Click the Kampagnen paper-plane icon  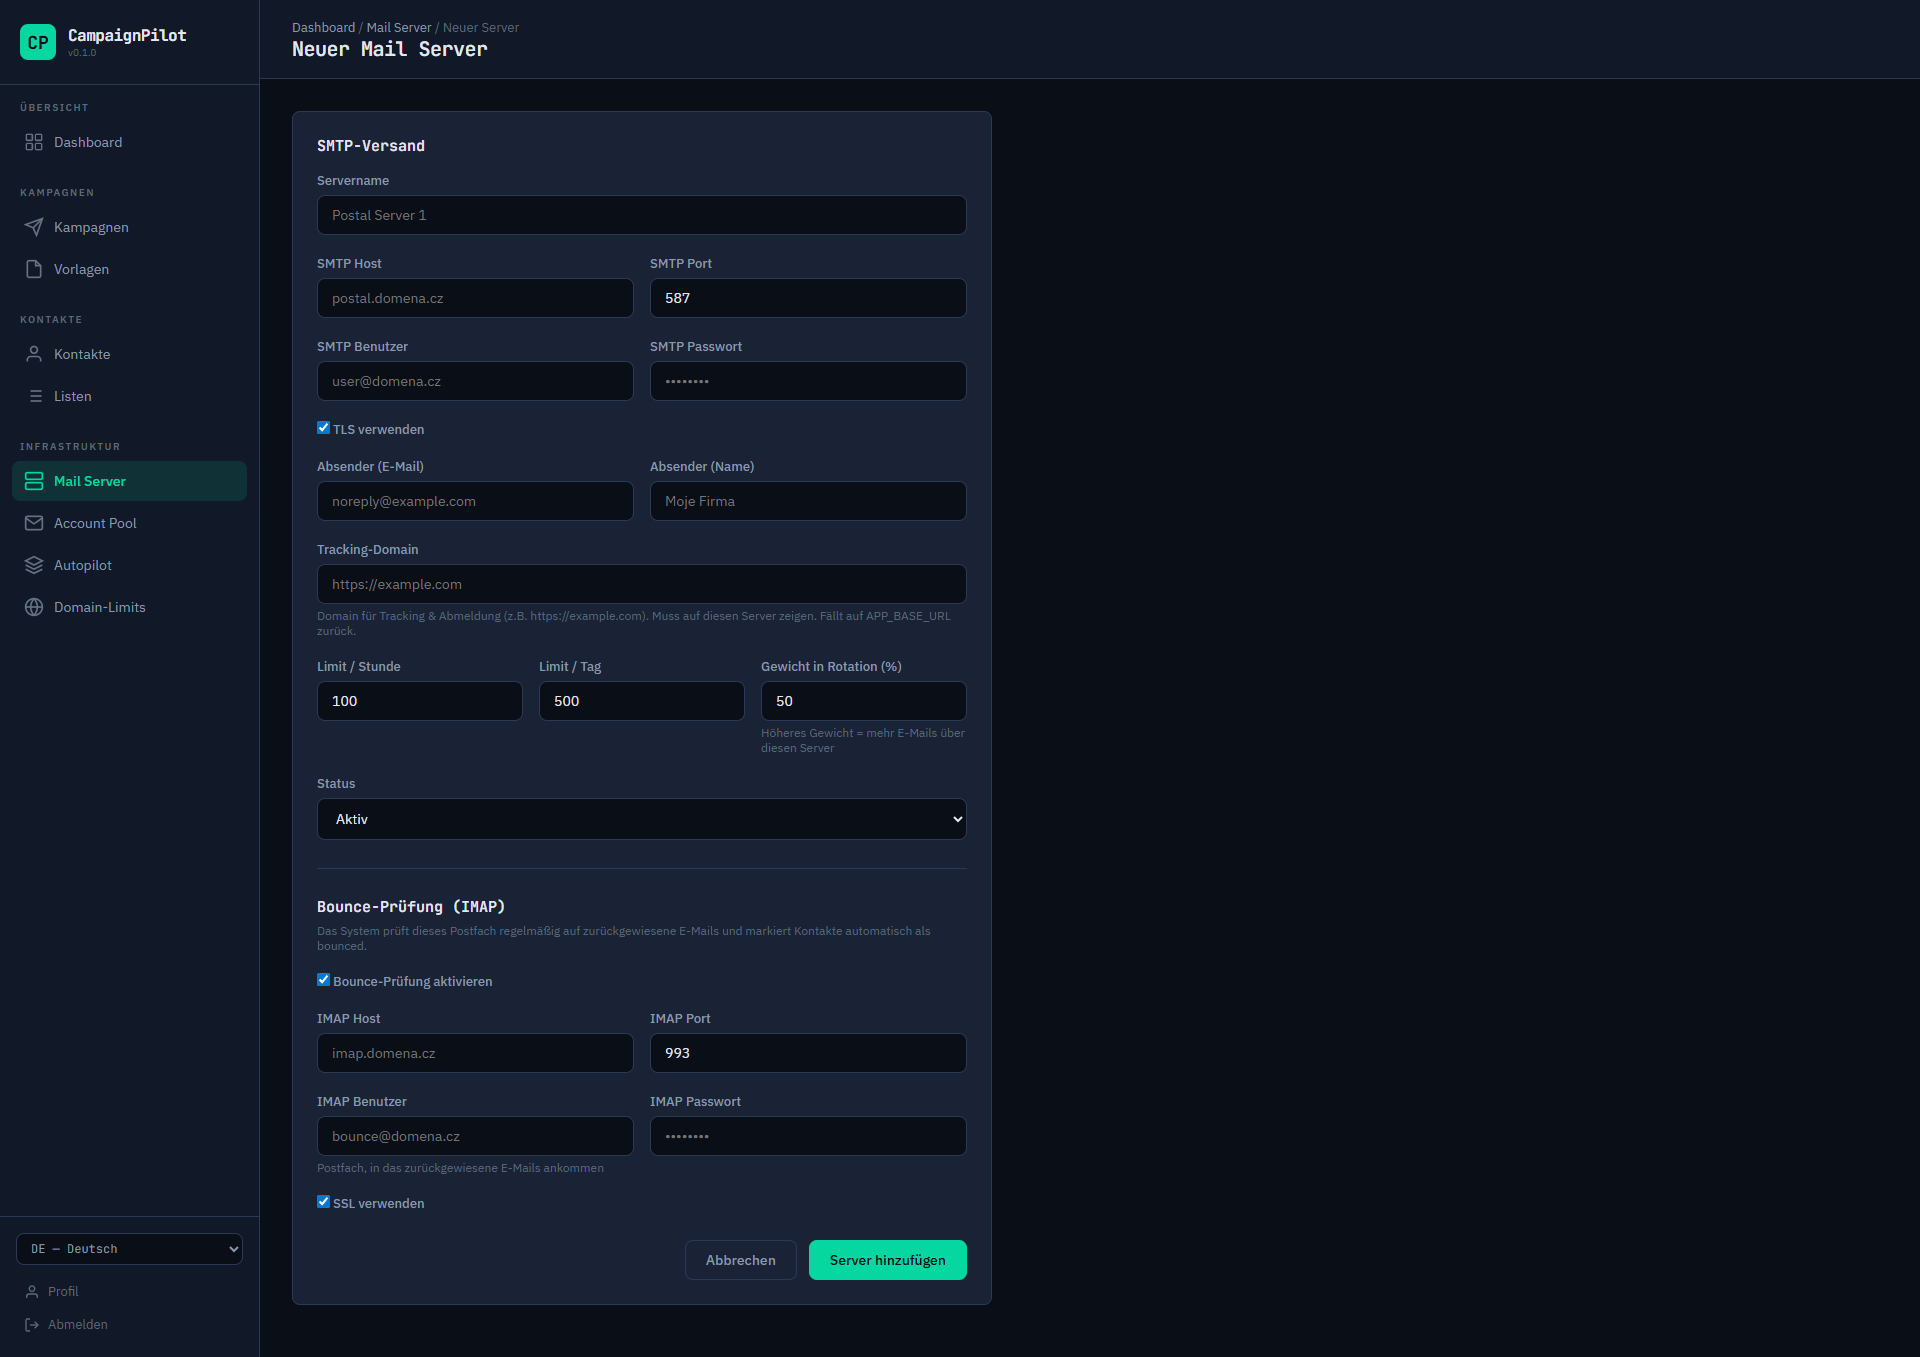pos(34,227)
